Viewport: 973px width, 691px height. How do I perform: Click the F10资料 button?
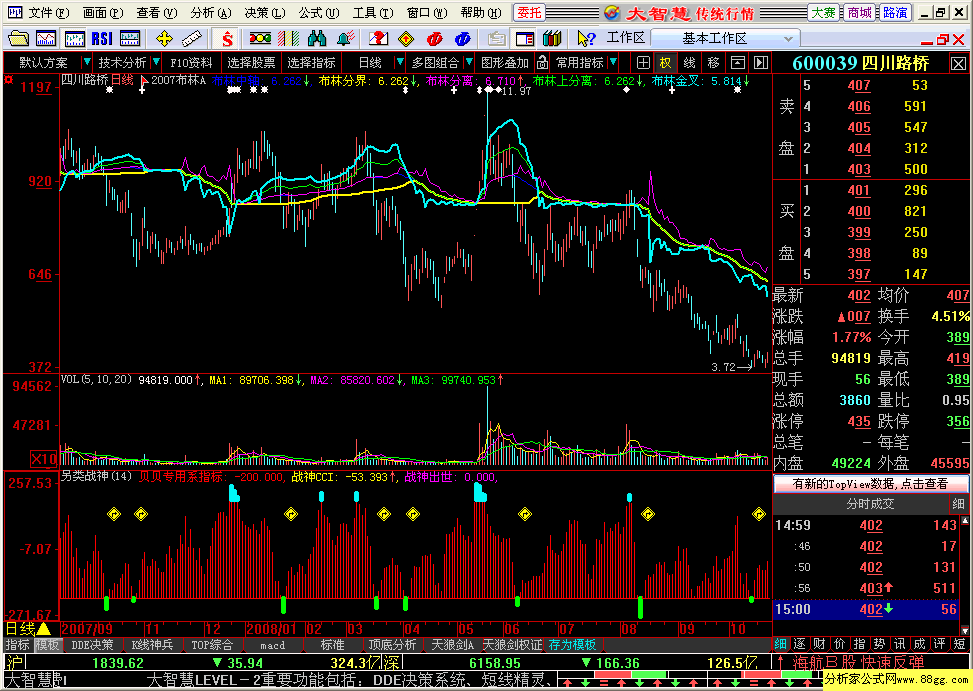click(191, 63)
